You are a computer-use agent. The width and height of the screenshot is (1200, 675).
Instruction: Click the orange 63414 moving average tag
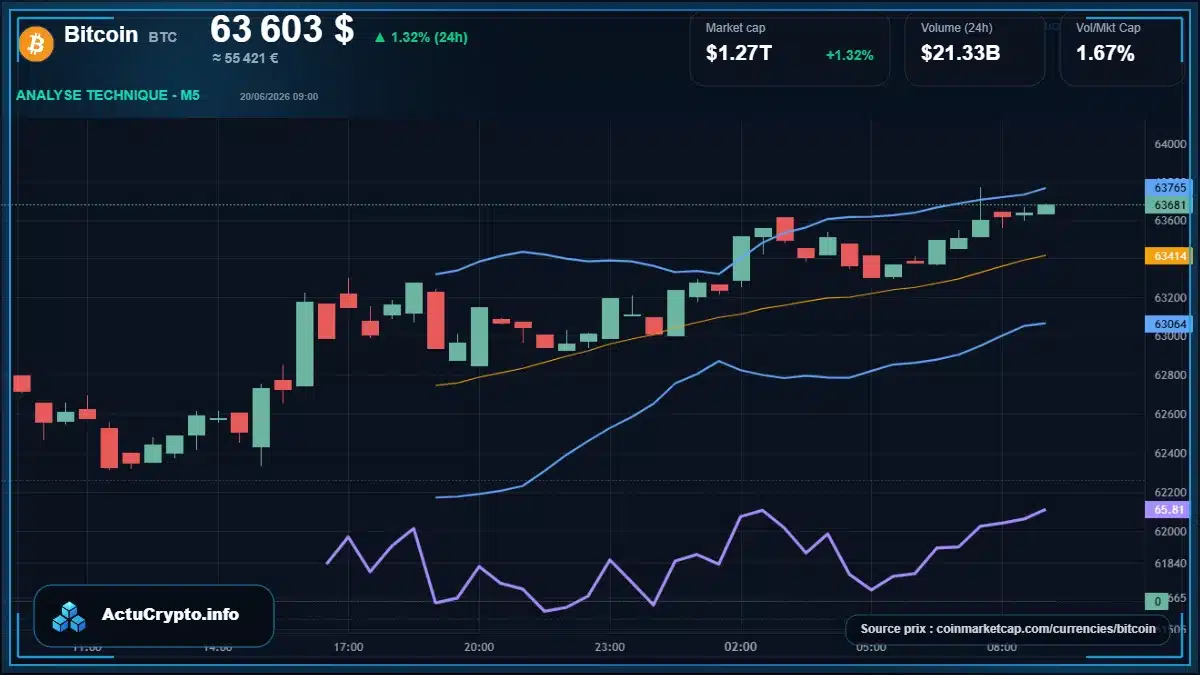[x=1169, y=256]
